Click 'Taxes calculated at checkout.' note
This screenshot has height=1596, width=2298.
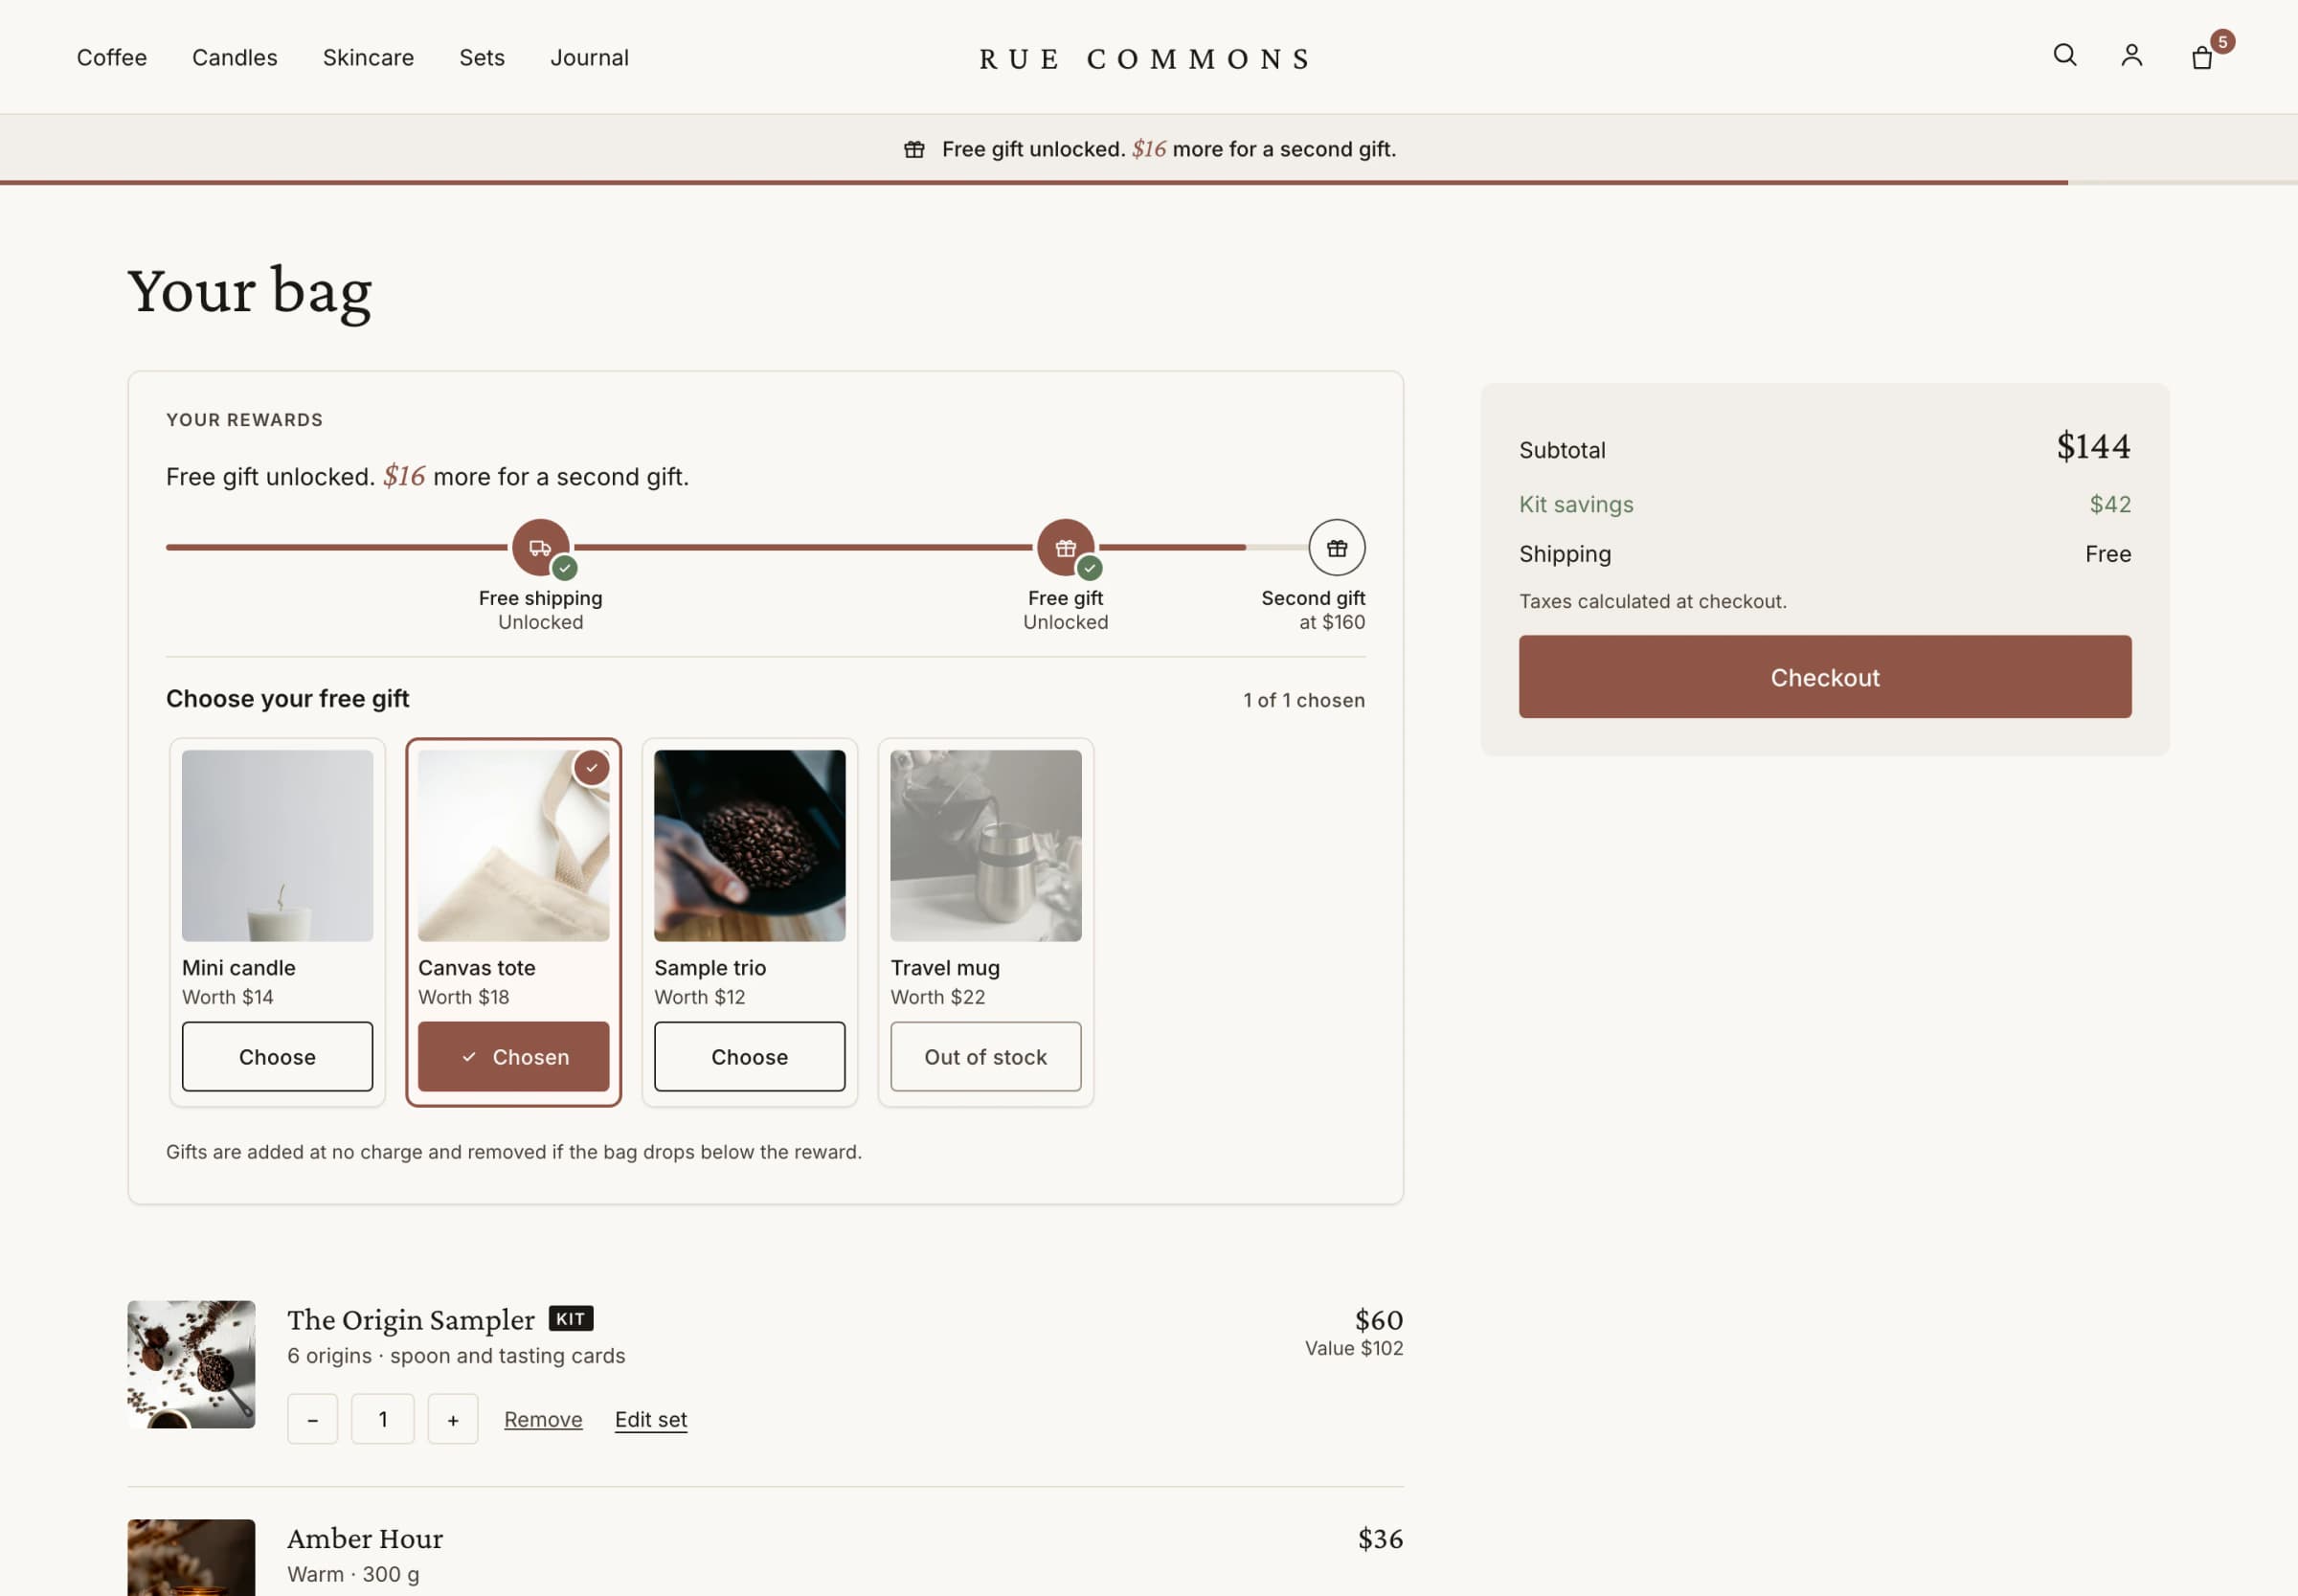coord(1652,601)
